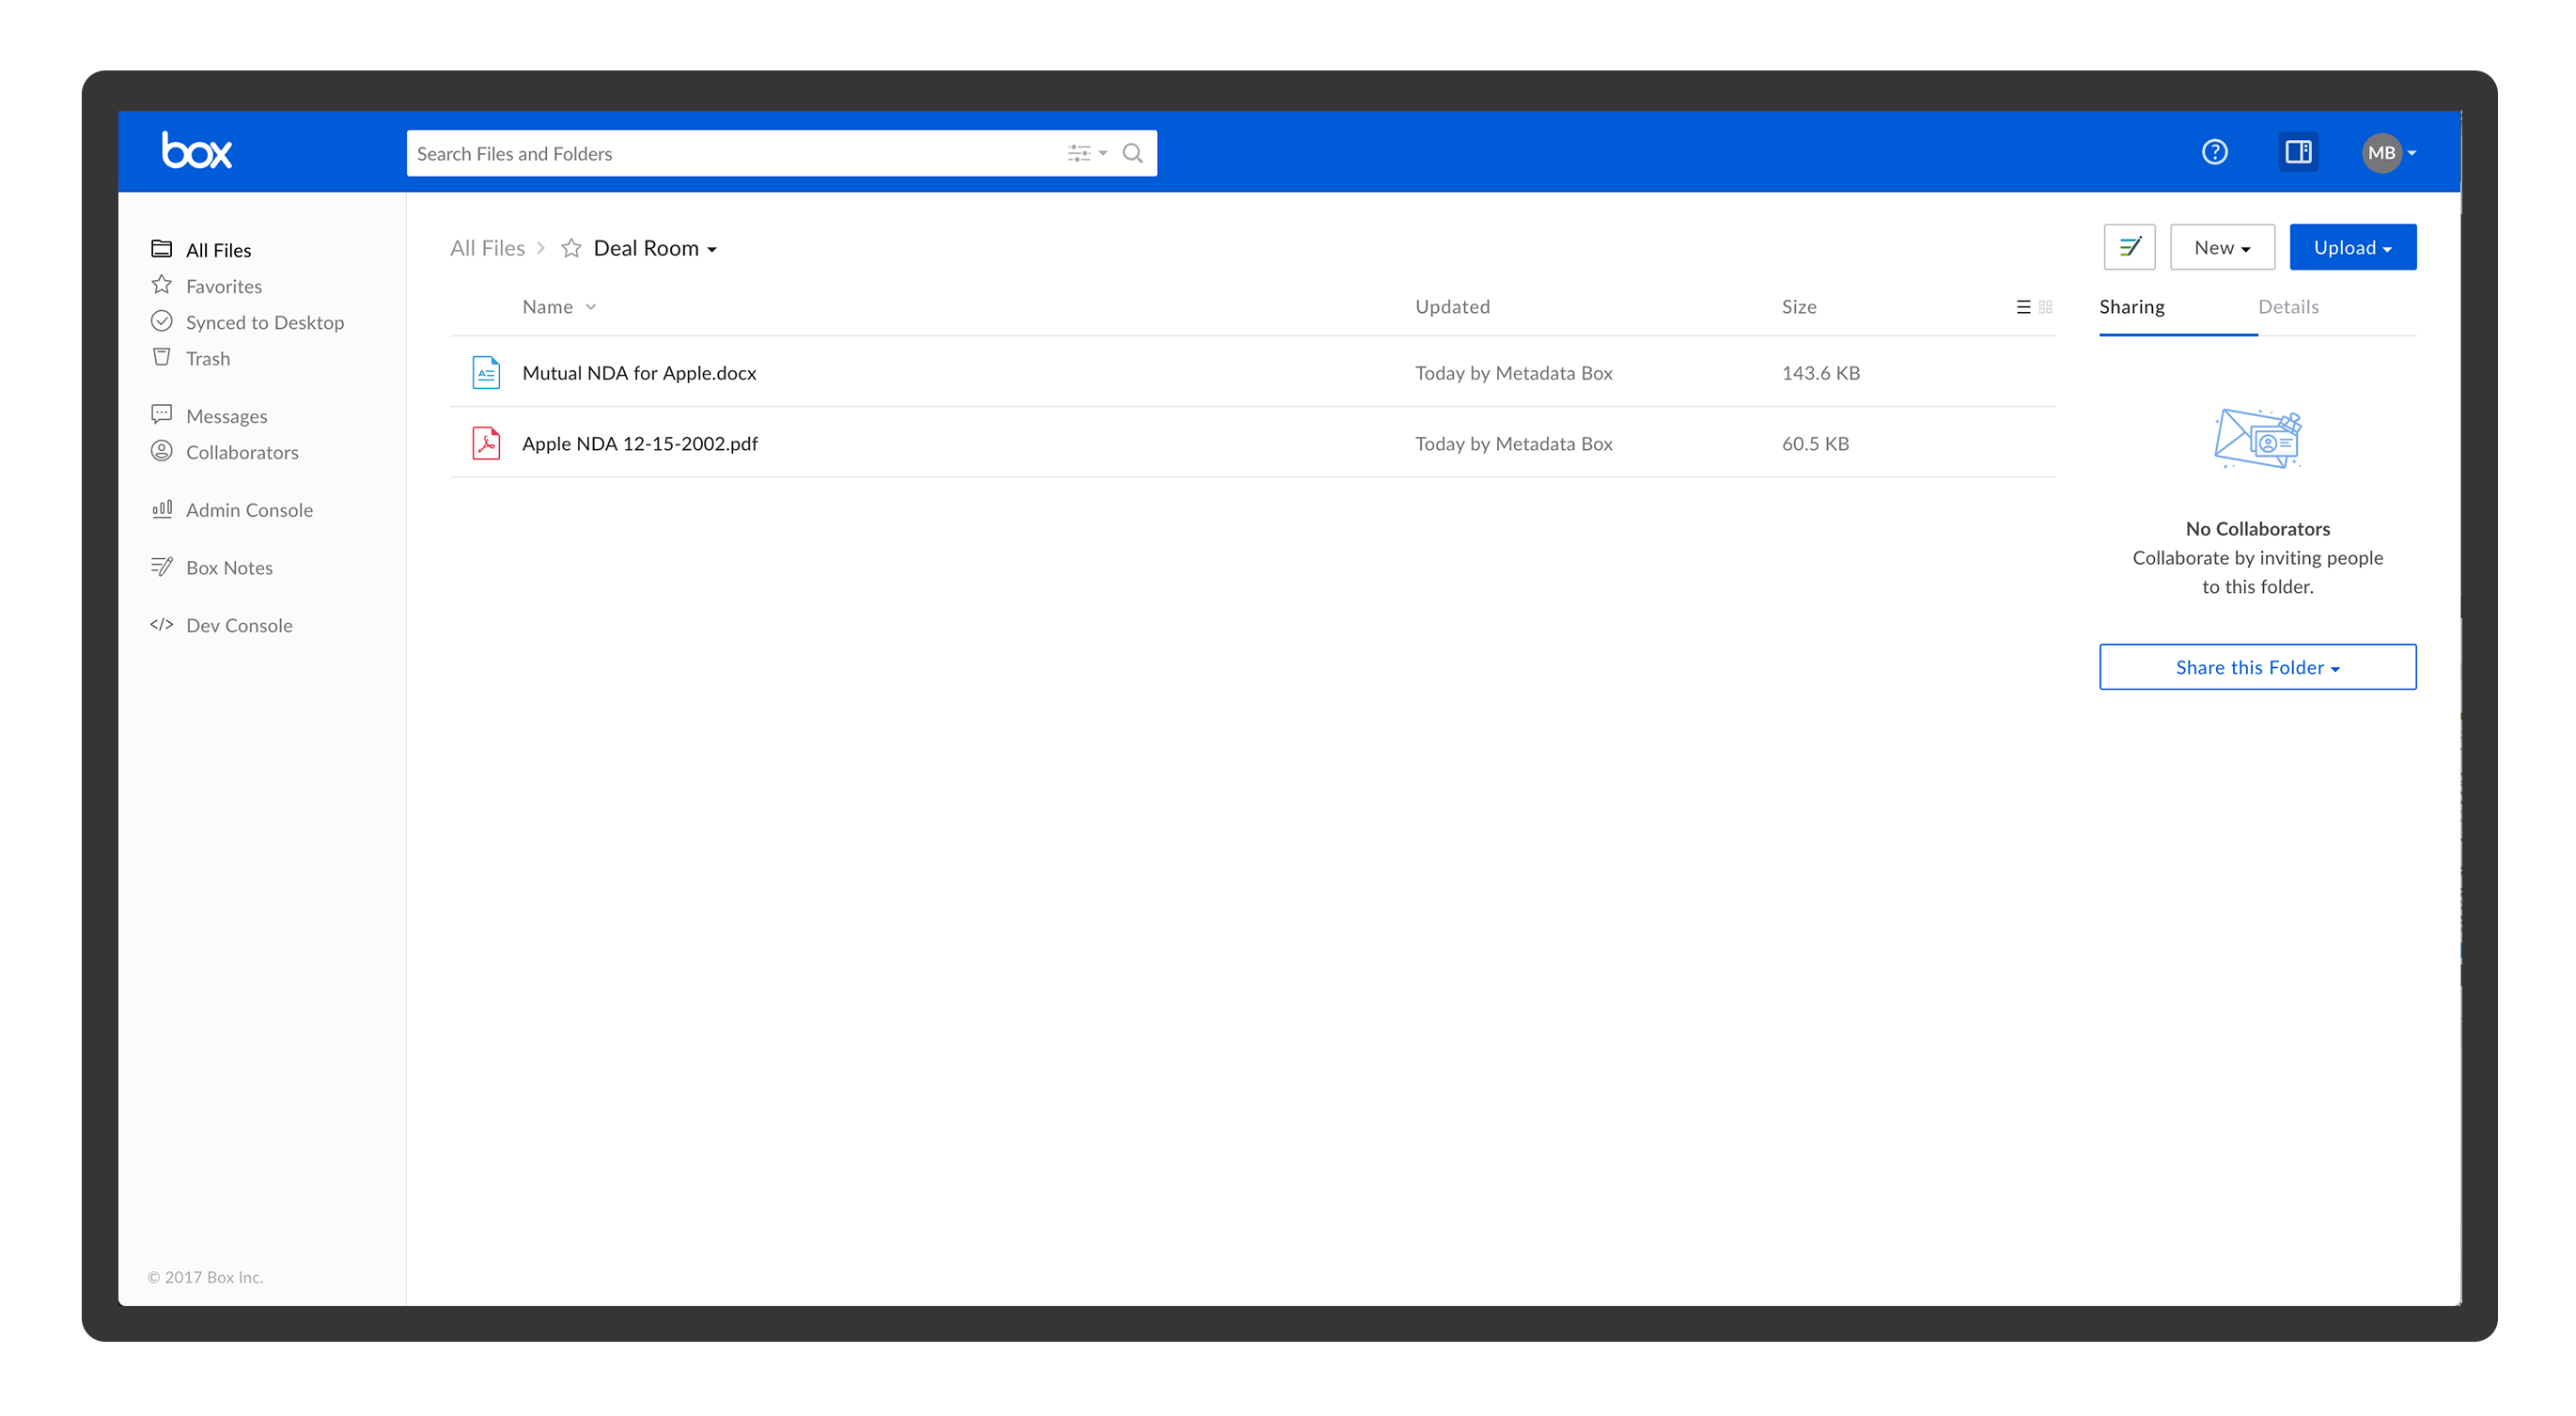Click the Admin Console bar chart icon

click(x=161, y=508)
